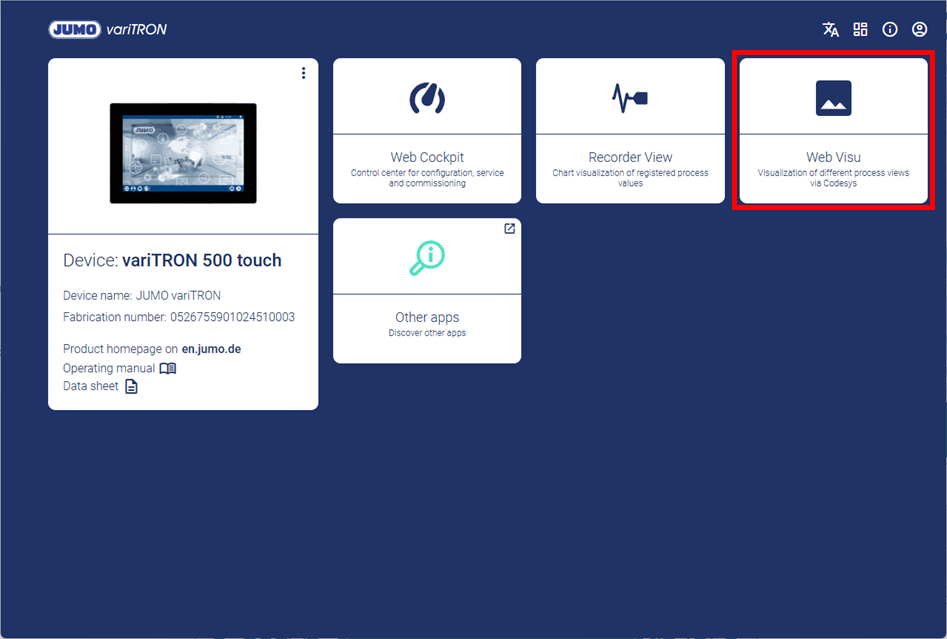Select the Recorder View title text

tap(630, 157)
